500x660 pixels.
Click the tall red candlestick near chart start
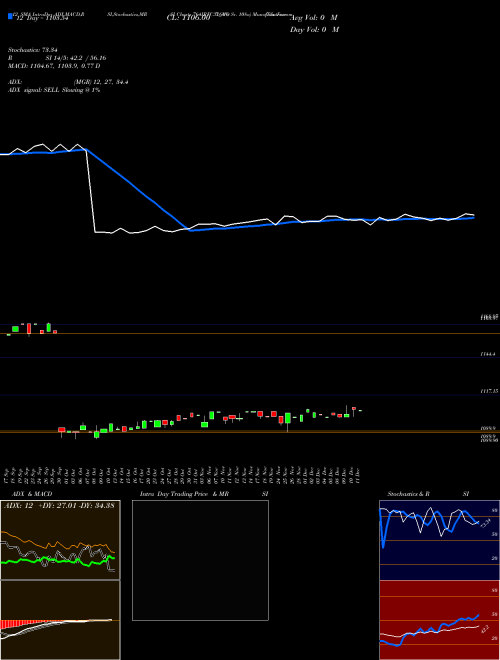click(x=29, y=330)
